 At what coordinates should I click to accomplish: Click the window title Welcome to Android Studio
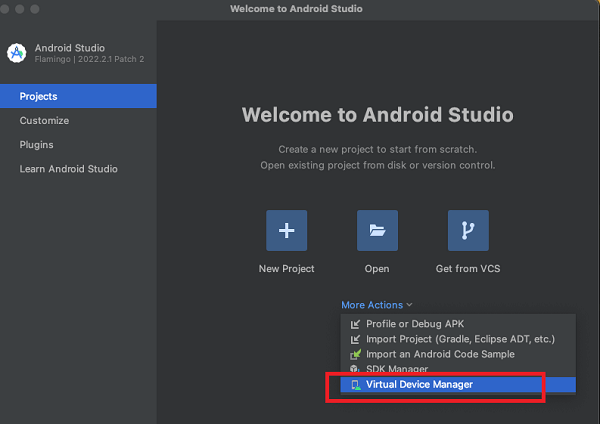pos(296,8)
